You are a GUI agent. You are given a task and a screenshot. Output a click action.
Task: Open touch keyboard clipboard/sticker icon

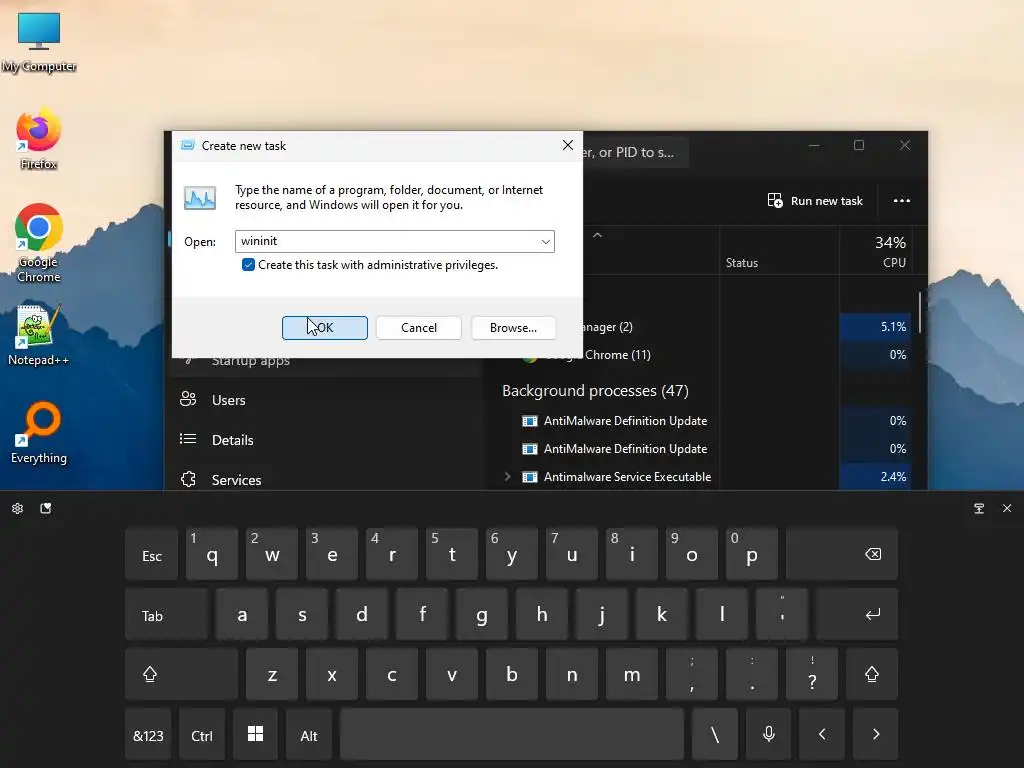(46, 508)
